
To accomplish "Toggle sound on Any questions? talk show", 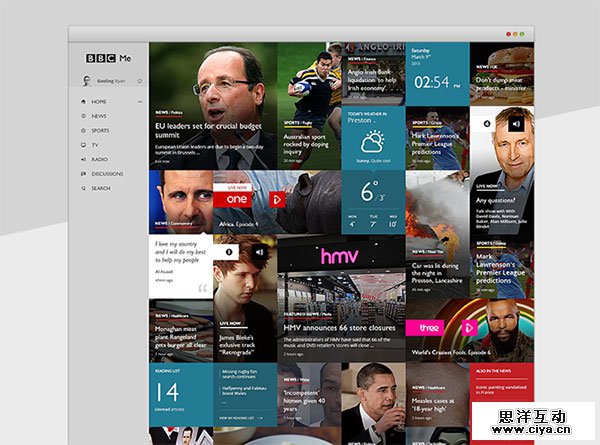I will tap(515, 124).
